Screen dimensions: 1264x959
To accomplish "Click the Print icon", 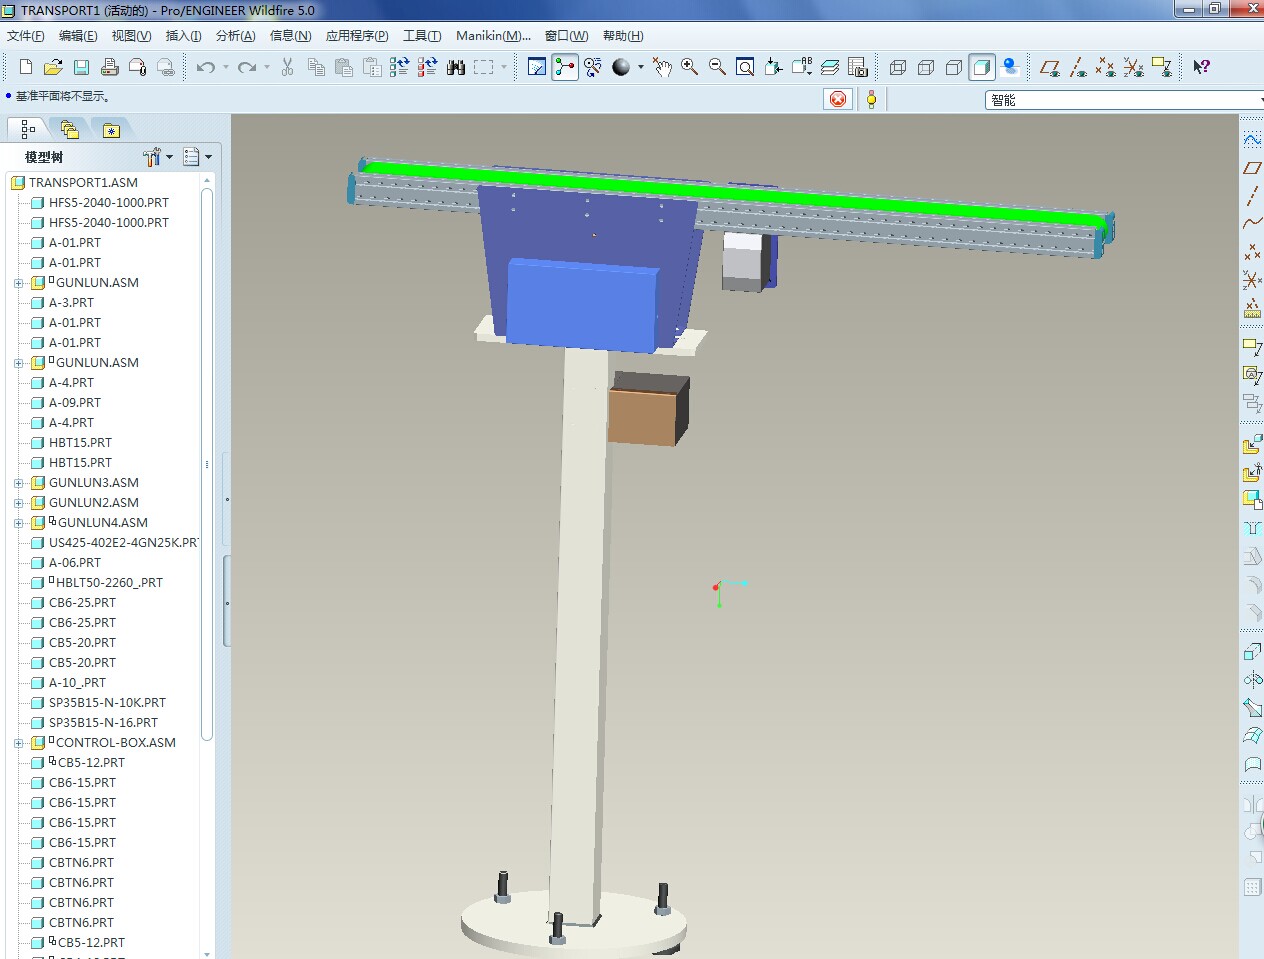I will (109, 67).
